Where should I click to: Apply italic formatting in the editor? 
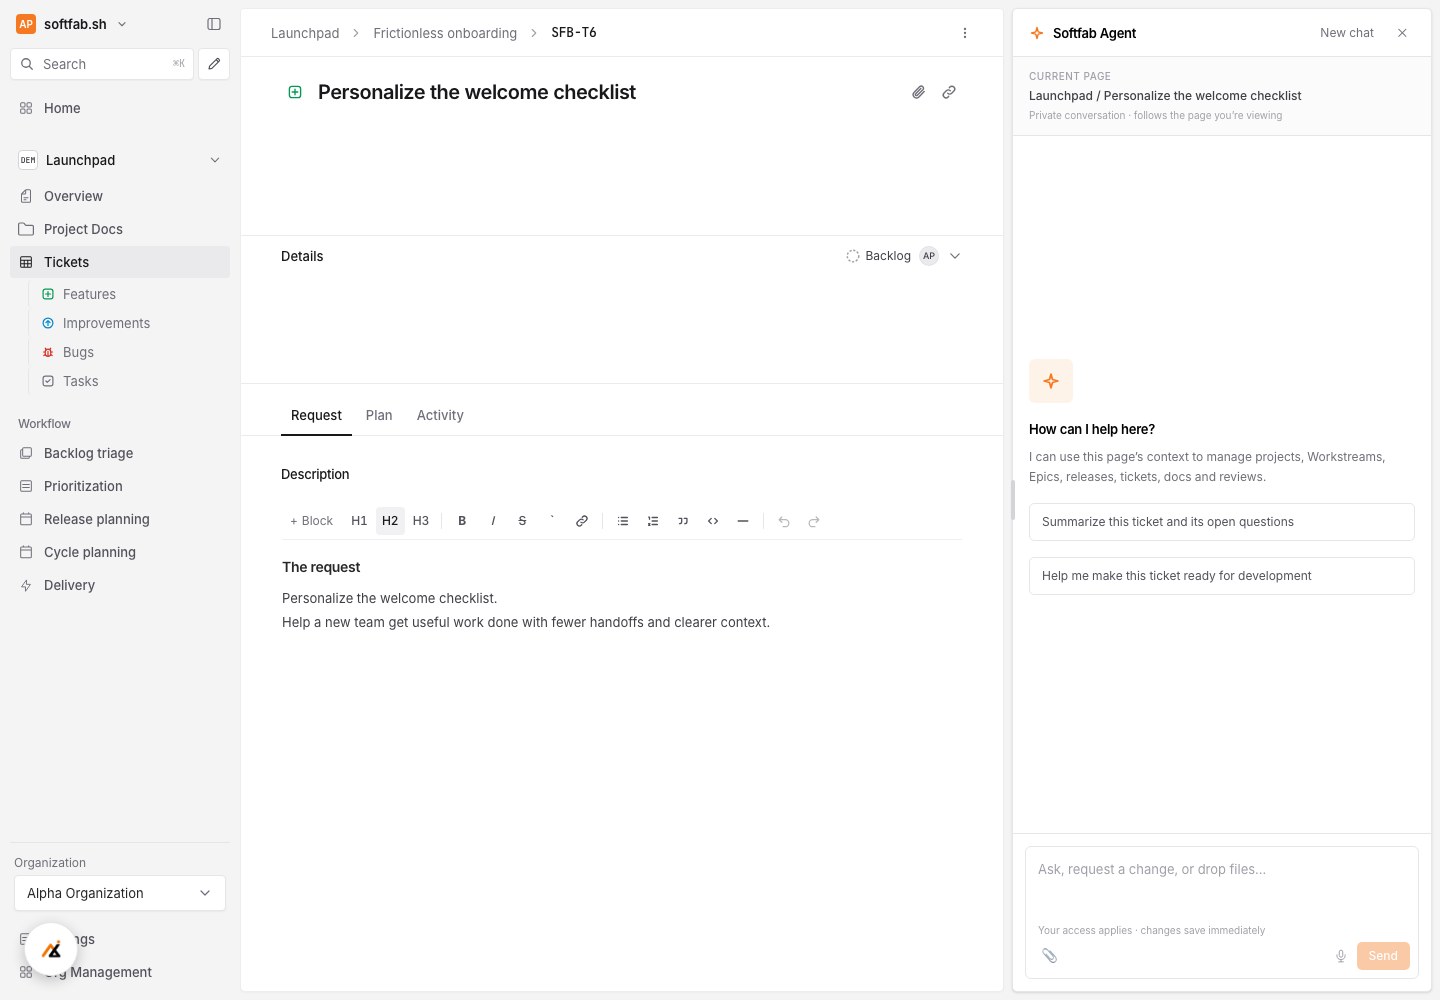pyautogui.click(x=493, y=521)
